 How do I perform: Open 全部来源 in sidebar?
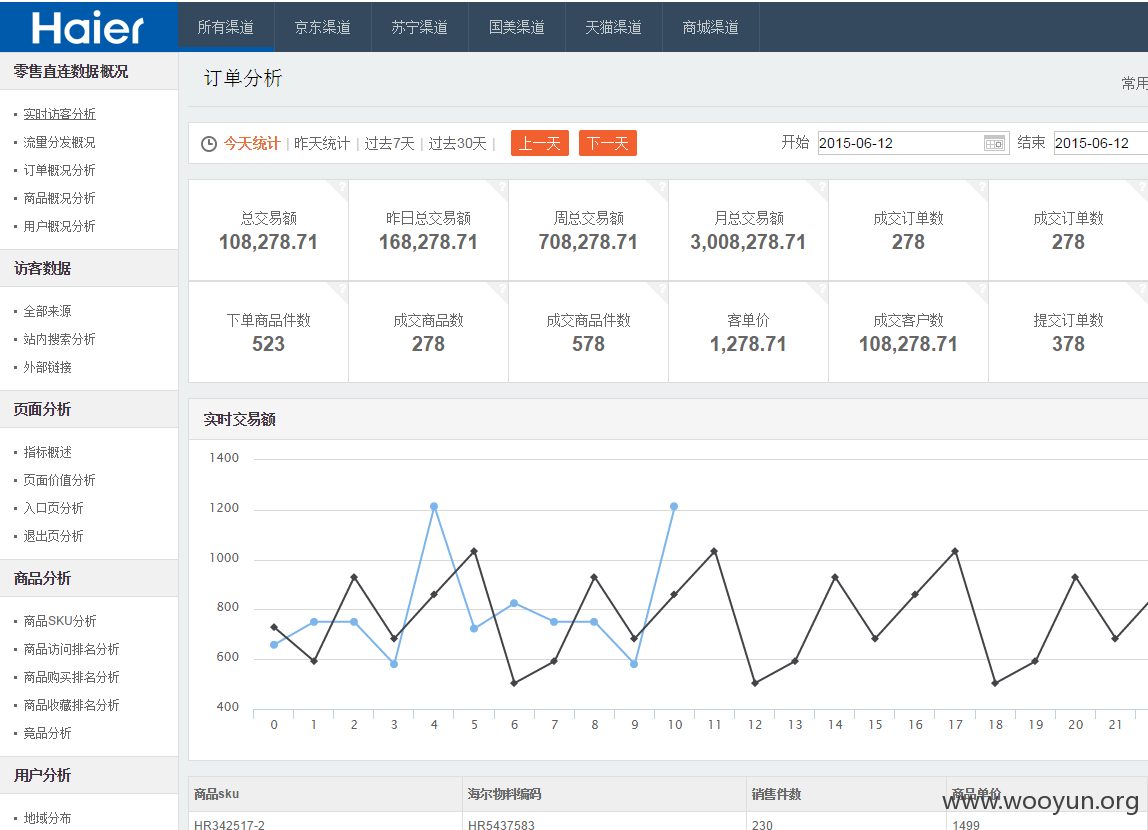(x=48, y=311)
